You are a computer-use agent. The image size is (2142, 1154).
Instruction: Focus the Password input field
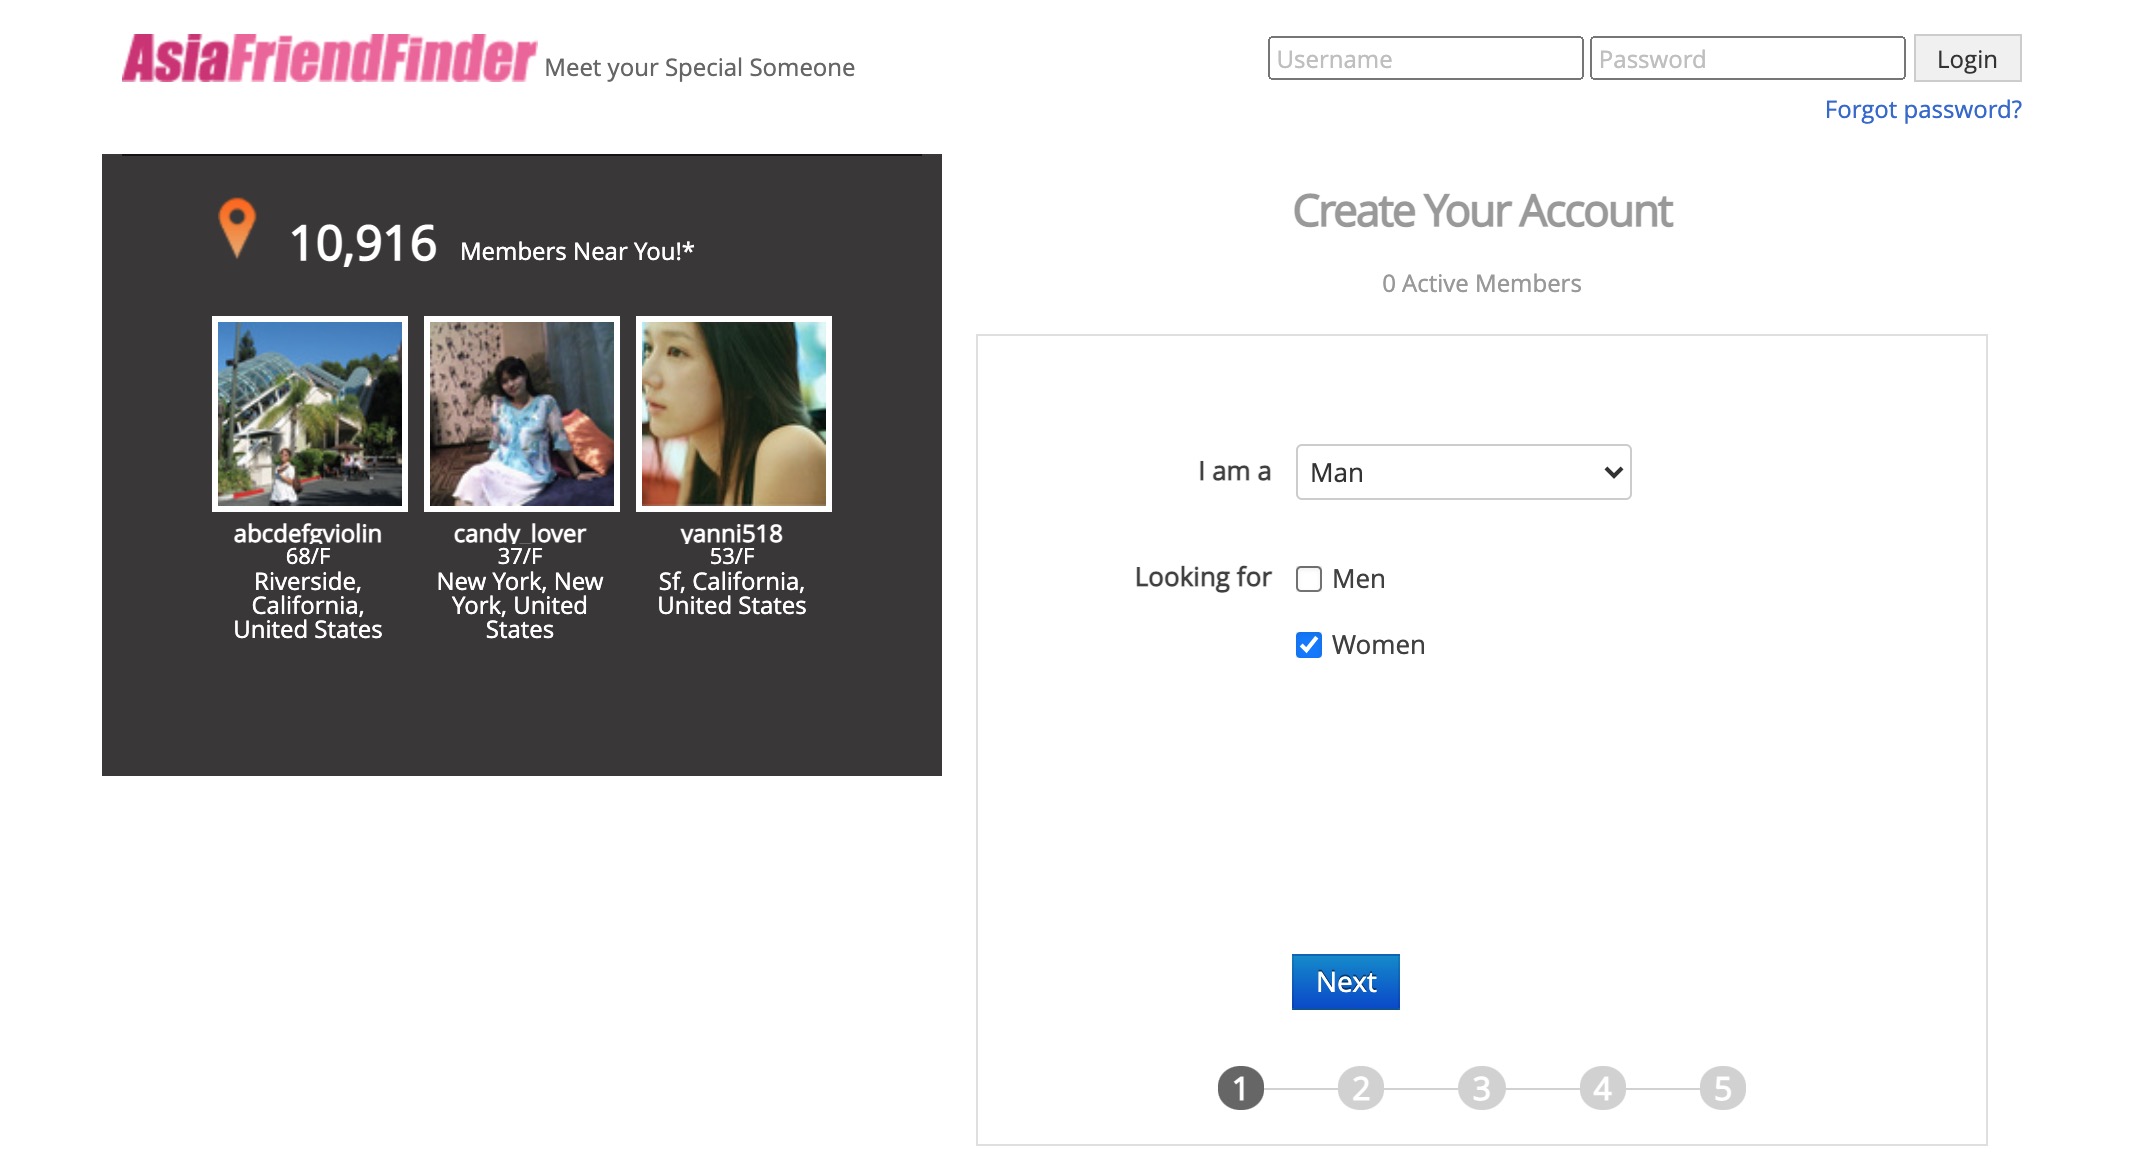point(1747,58)
